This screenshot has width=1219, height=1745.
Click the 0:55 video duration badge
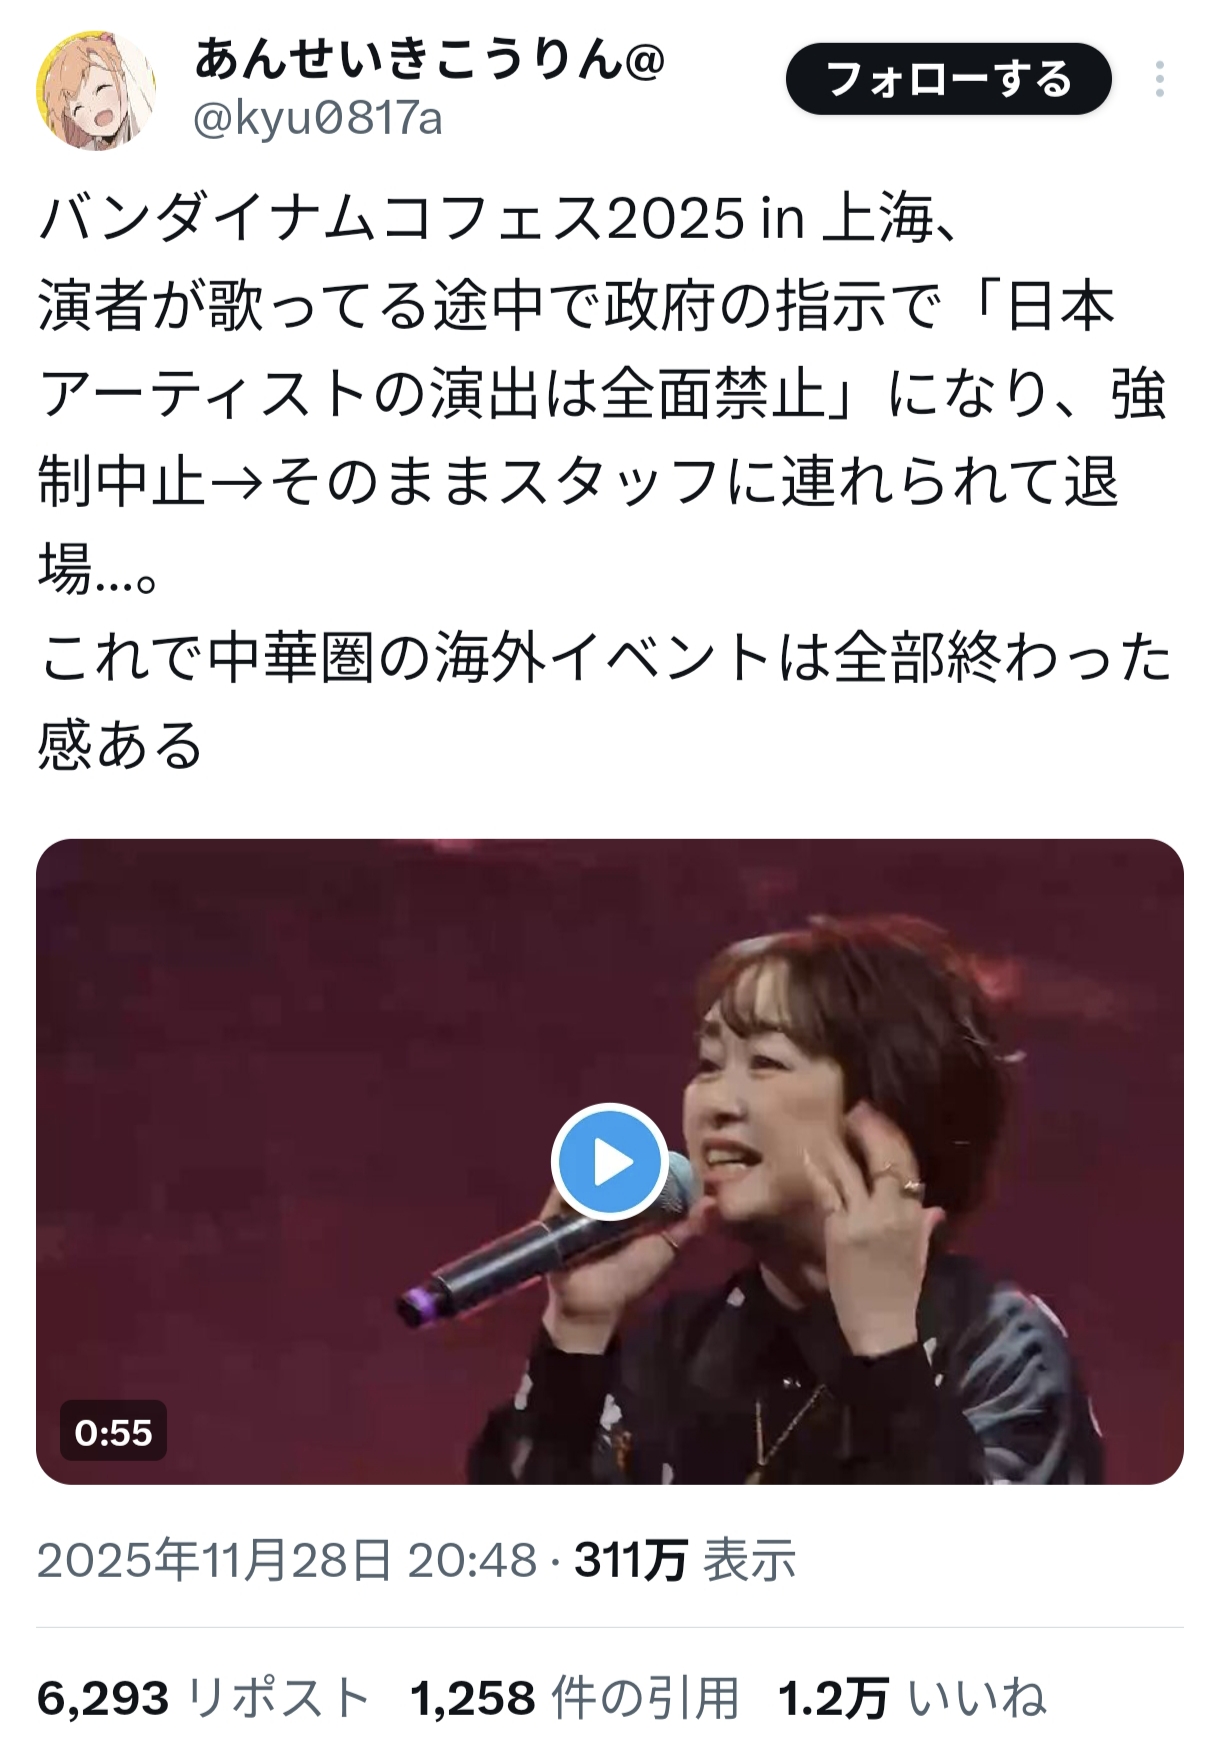coord(113,1432)
